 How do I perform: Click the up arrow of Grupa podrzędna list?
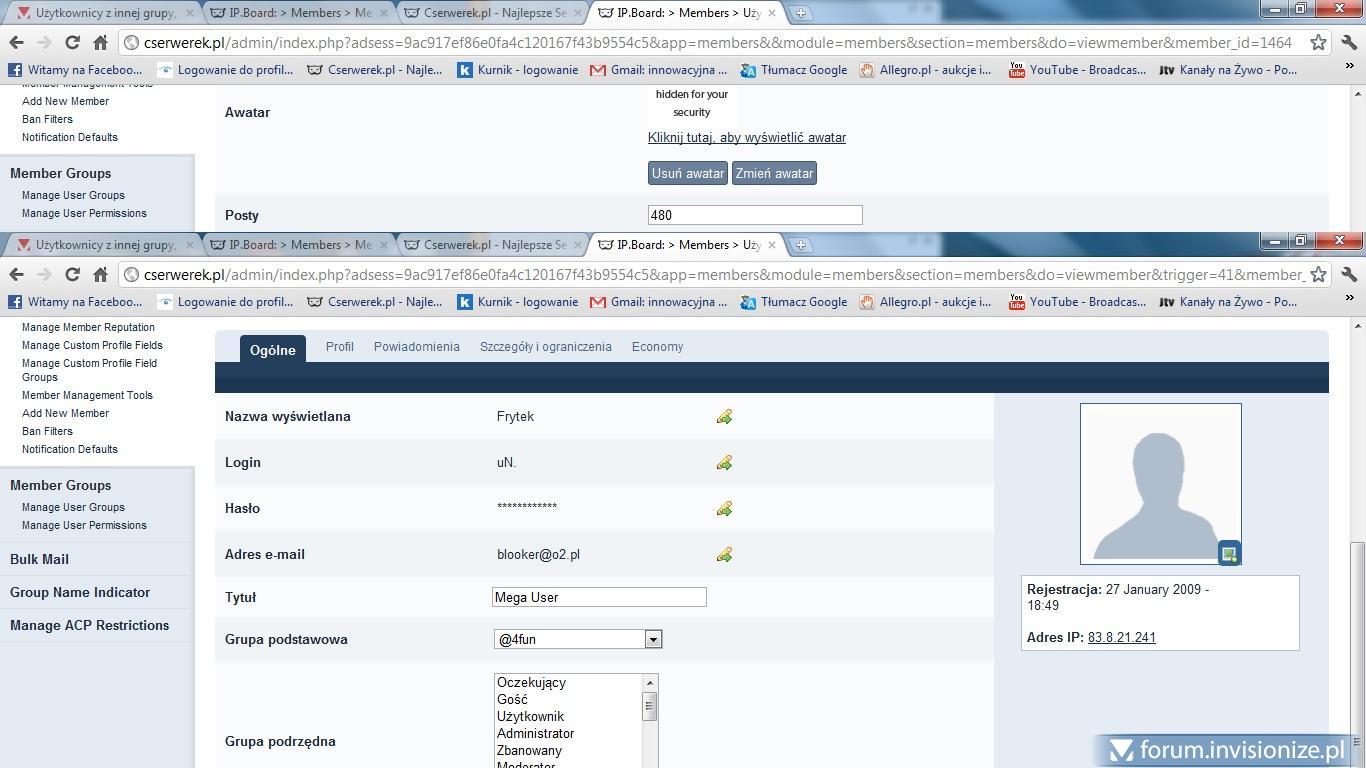[649, 683]
